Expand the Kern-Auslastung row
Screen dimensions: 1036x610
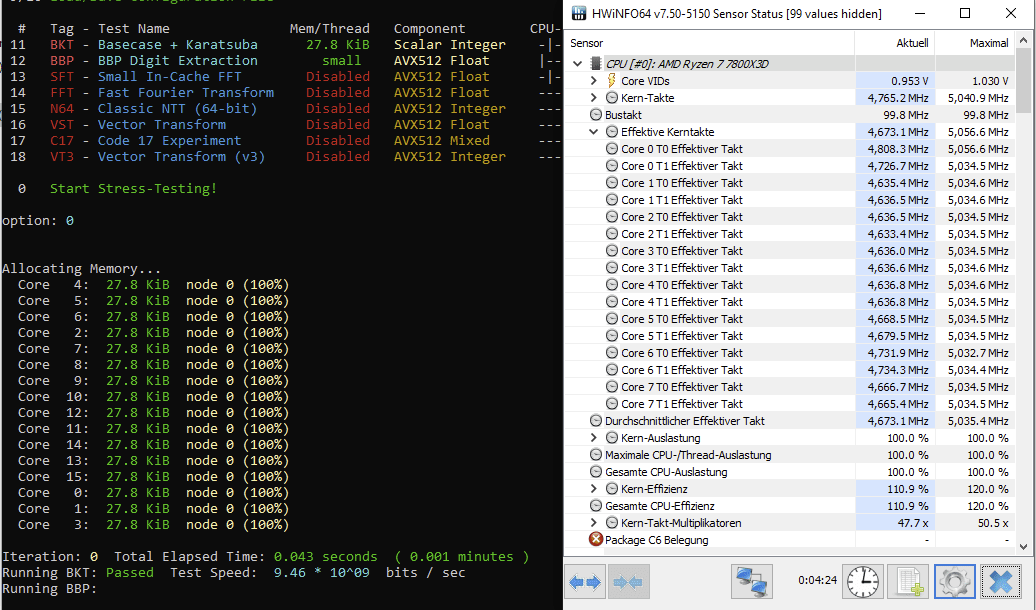(x=593, y=438)
